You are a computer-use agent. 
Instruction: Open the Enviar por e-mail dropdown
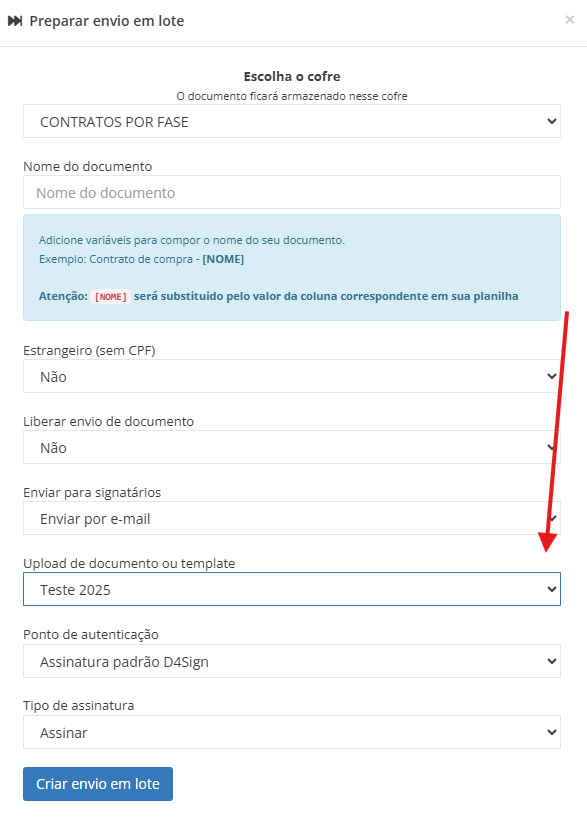(x=292, y=518)
